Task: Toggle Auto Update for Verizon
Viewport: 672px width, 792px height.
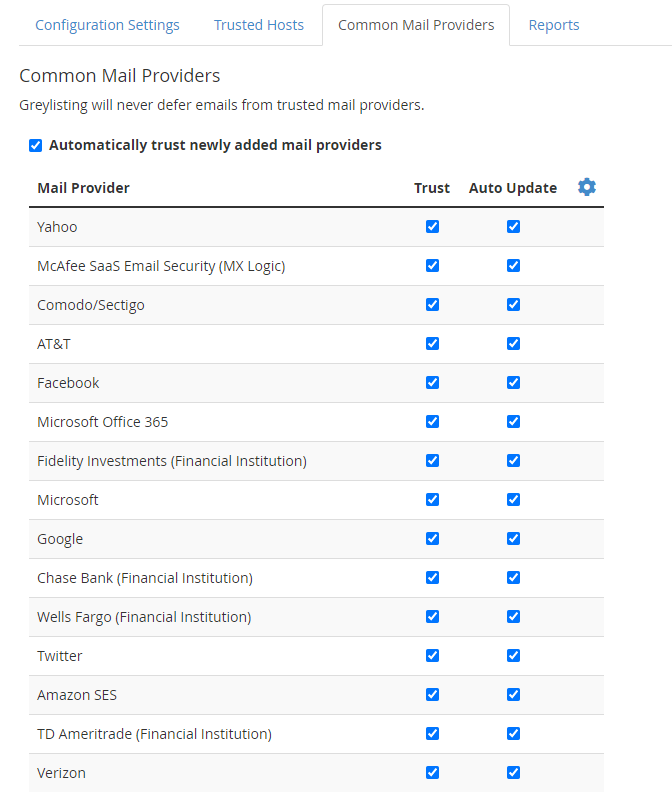Action: click(513, 772)
